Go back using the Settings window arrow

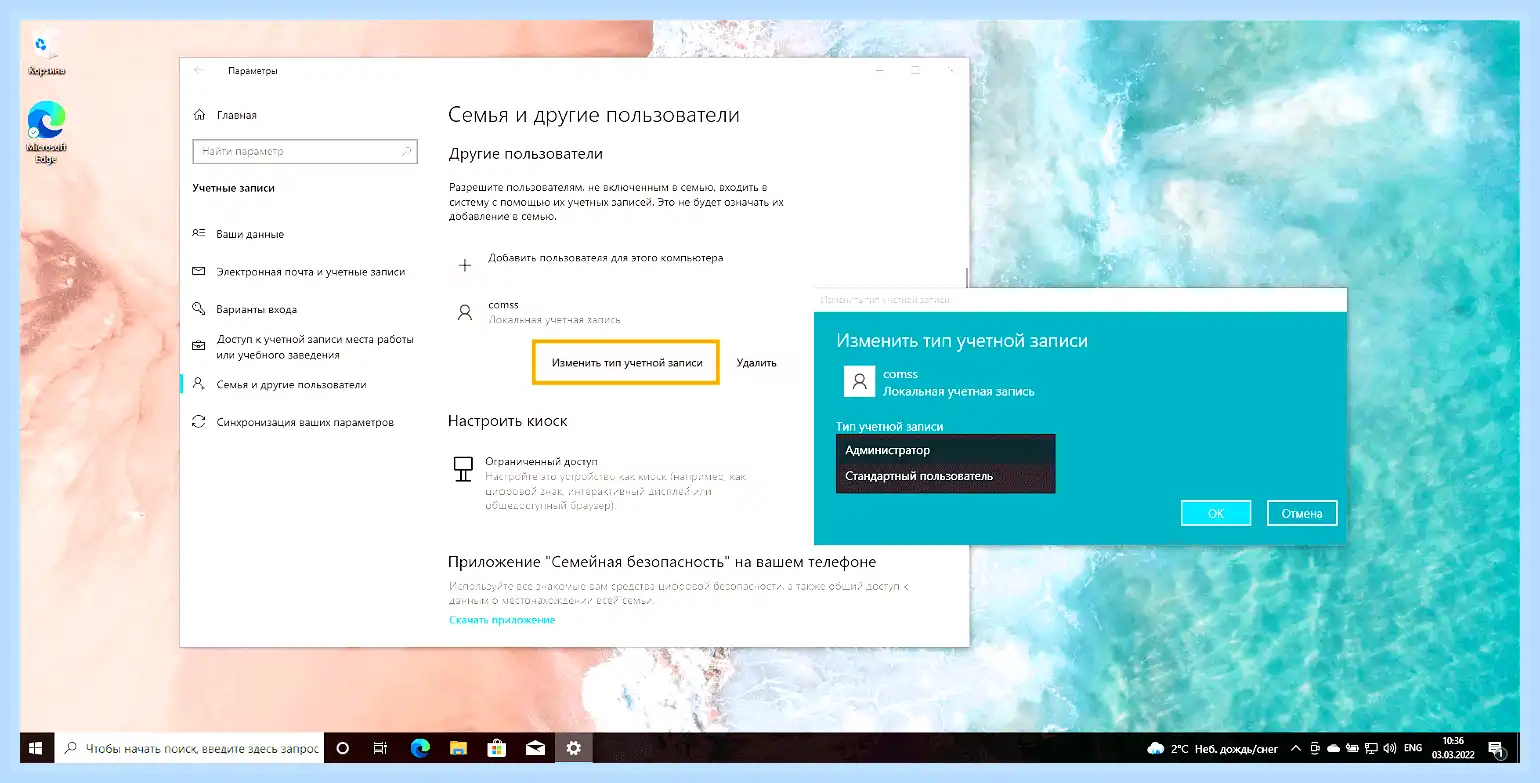point(199,70)
